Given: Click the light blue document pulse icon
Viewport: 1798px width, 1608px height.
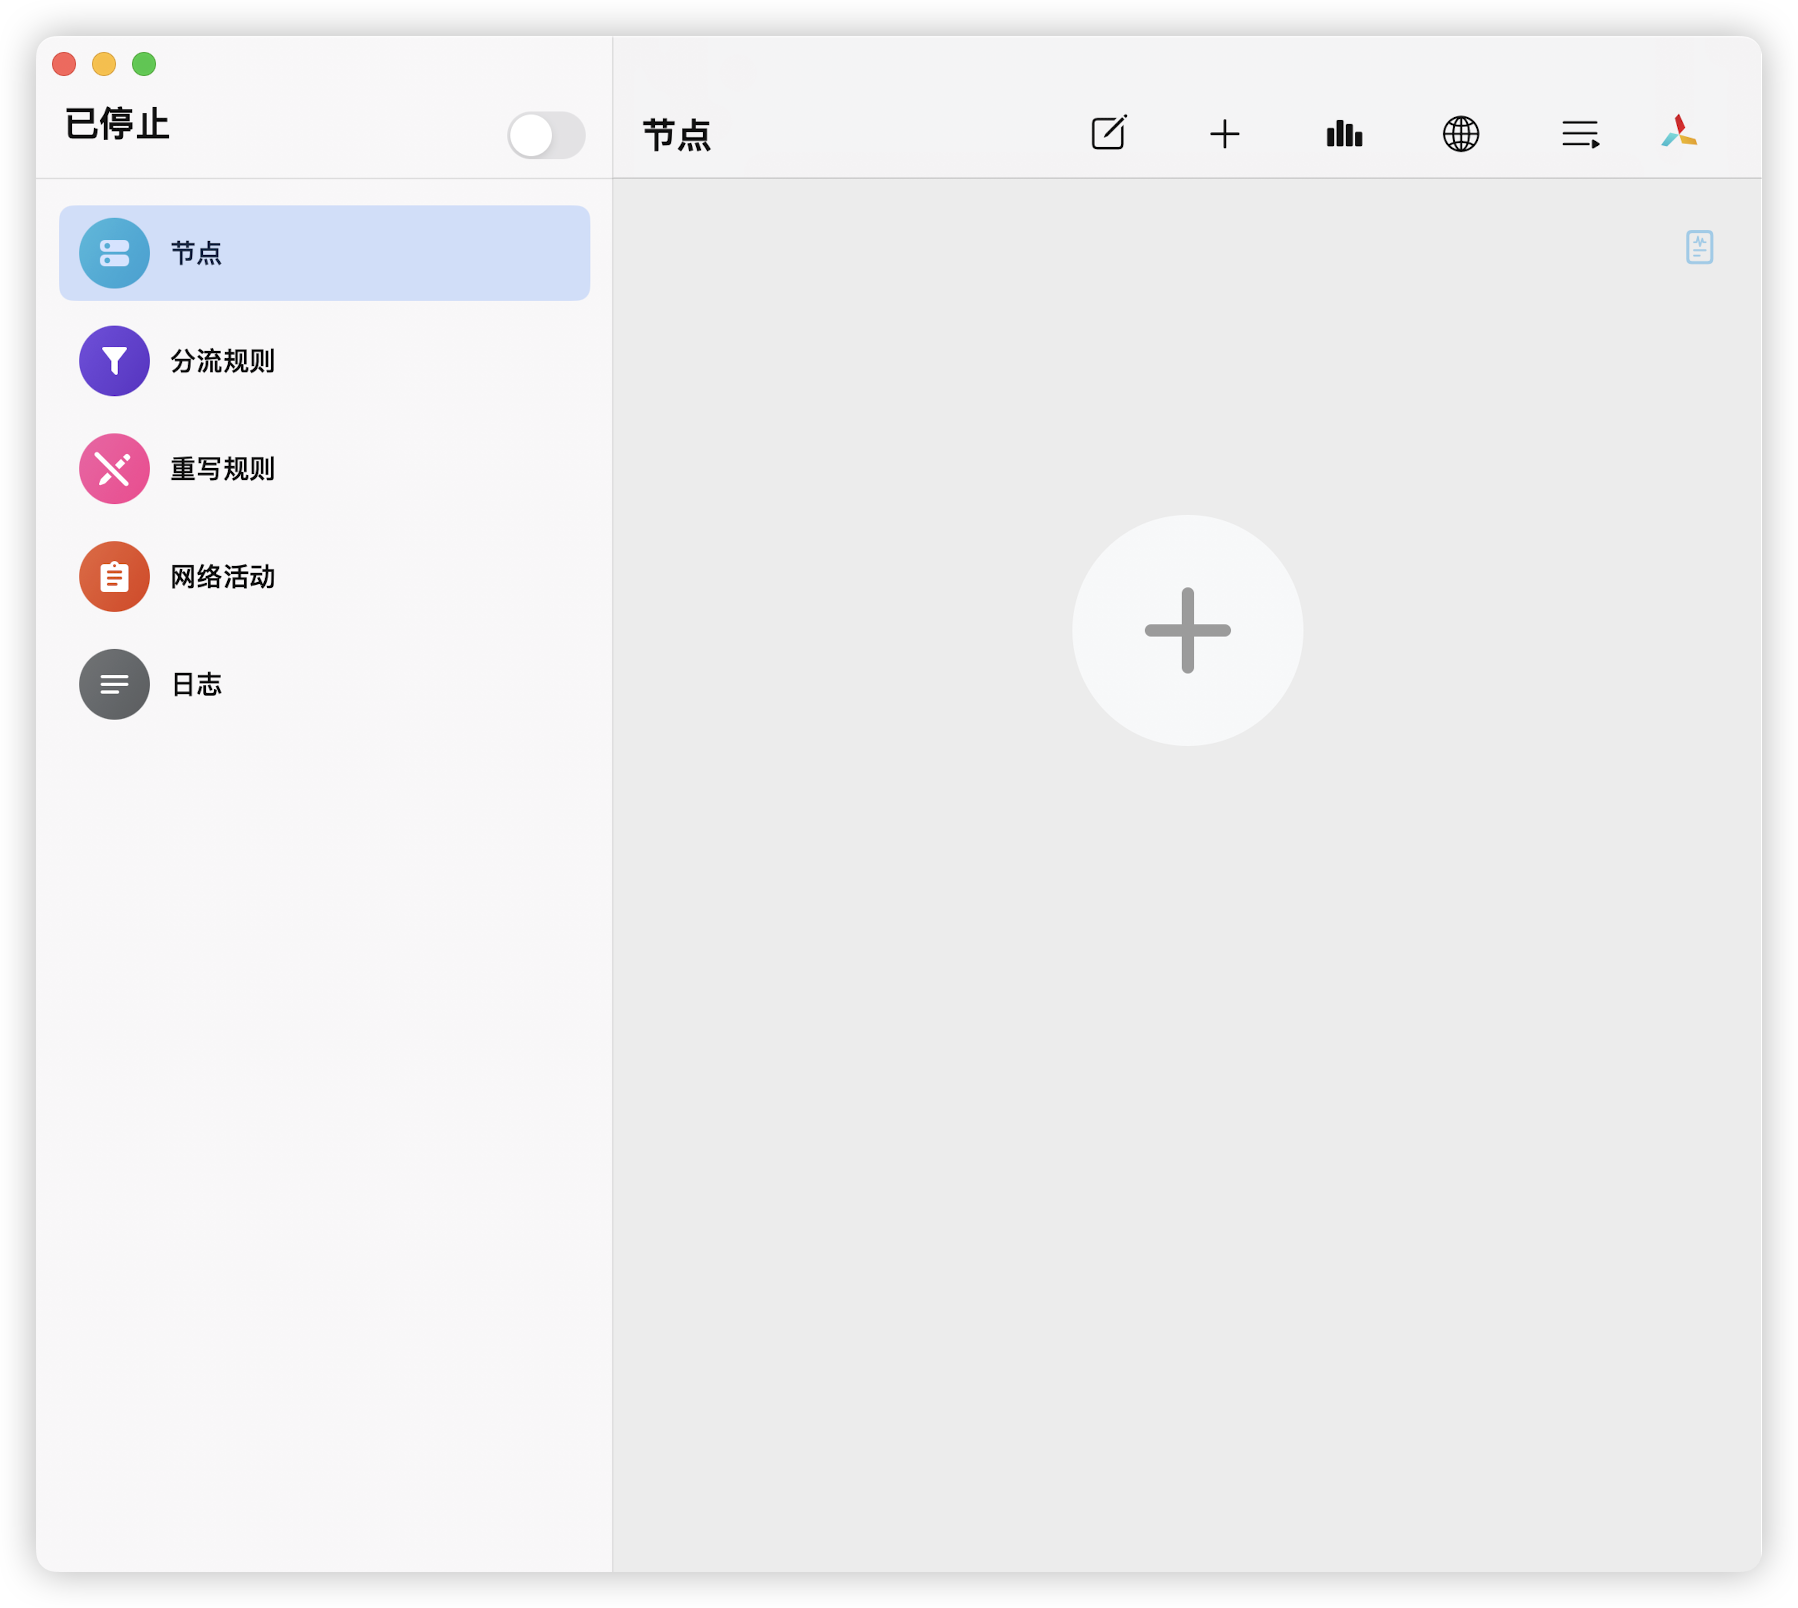Looking at the screenshot, I should click(1699, 247).
